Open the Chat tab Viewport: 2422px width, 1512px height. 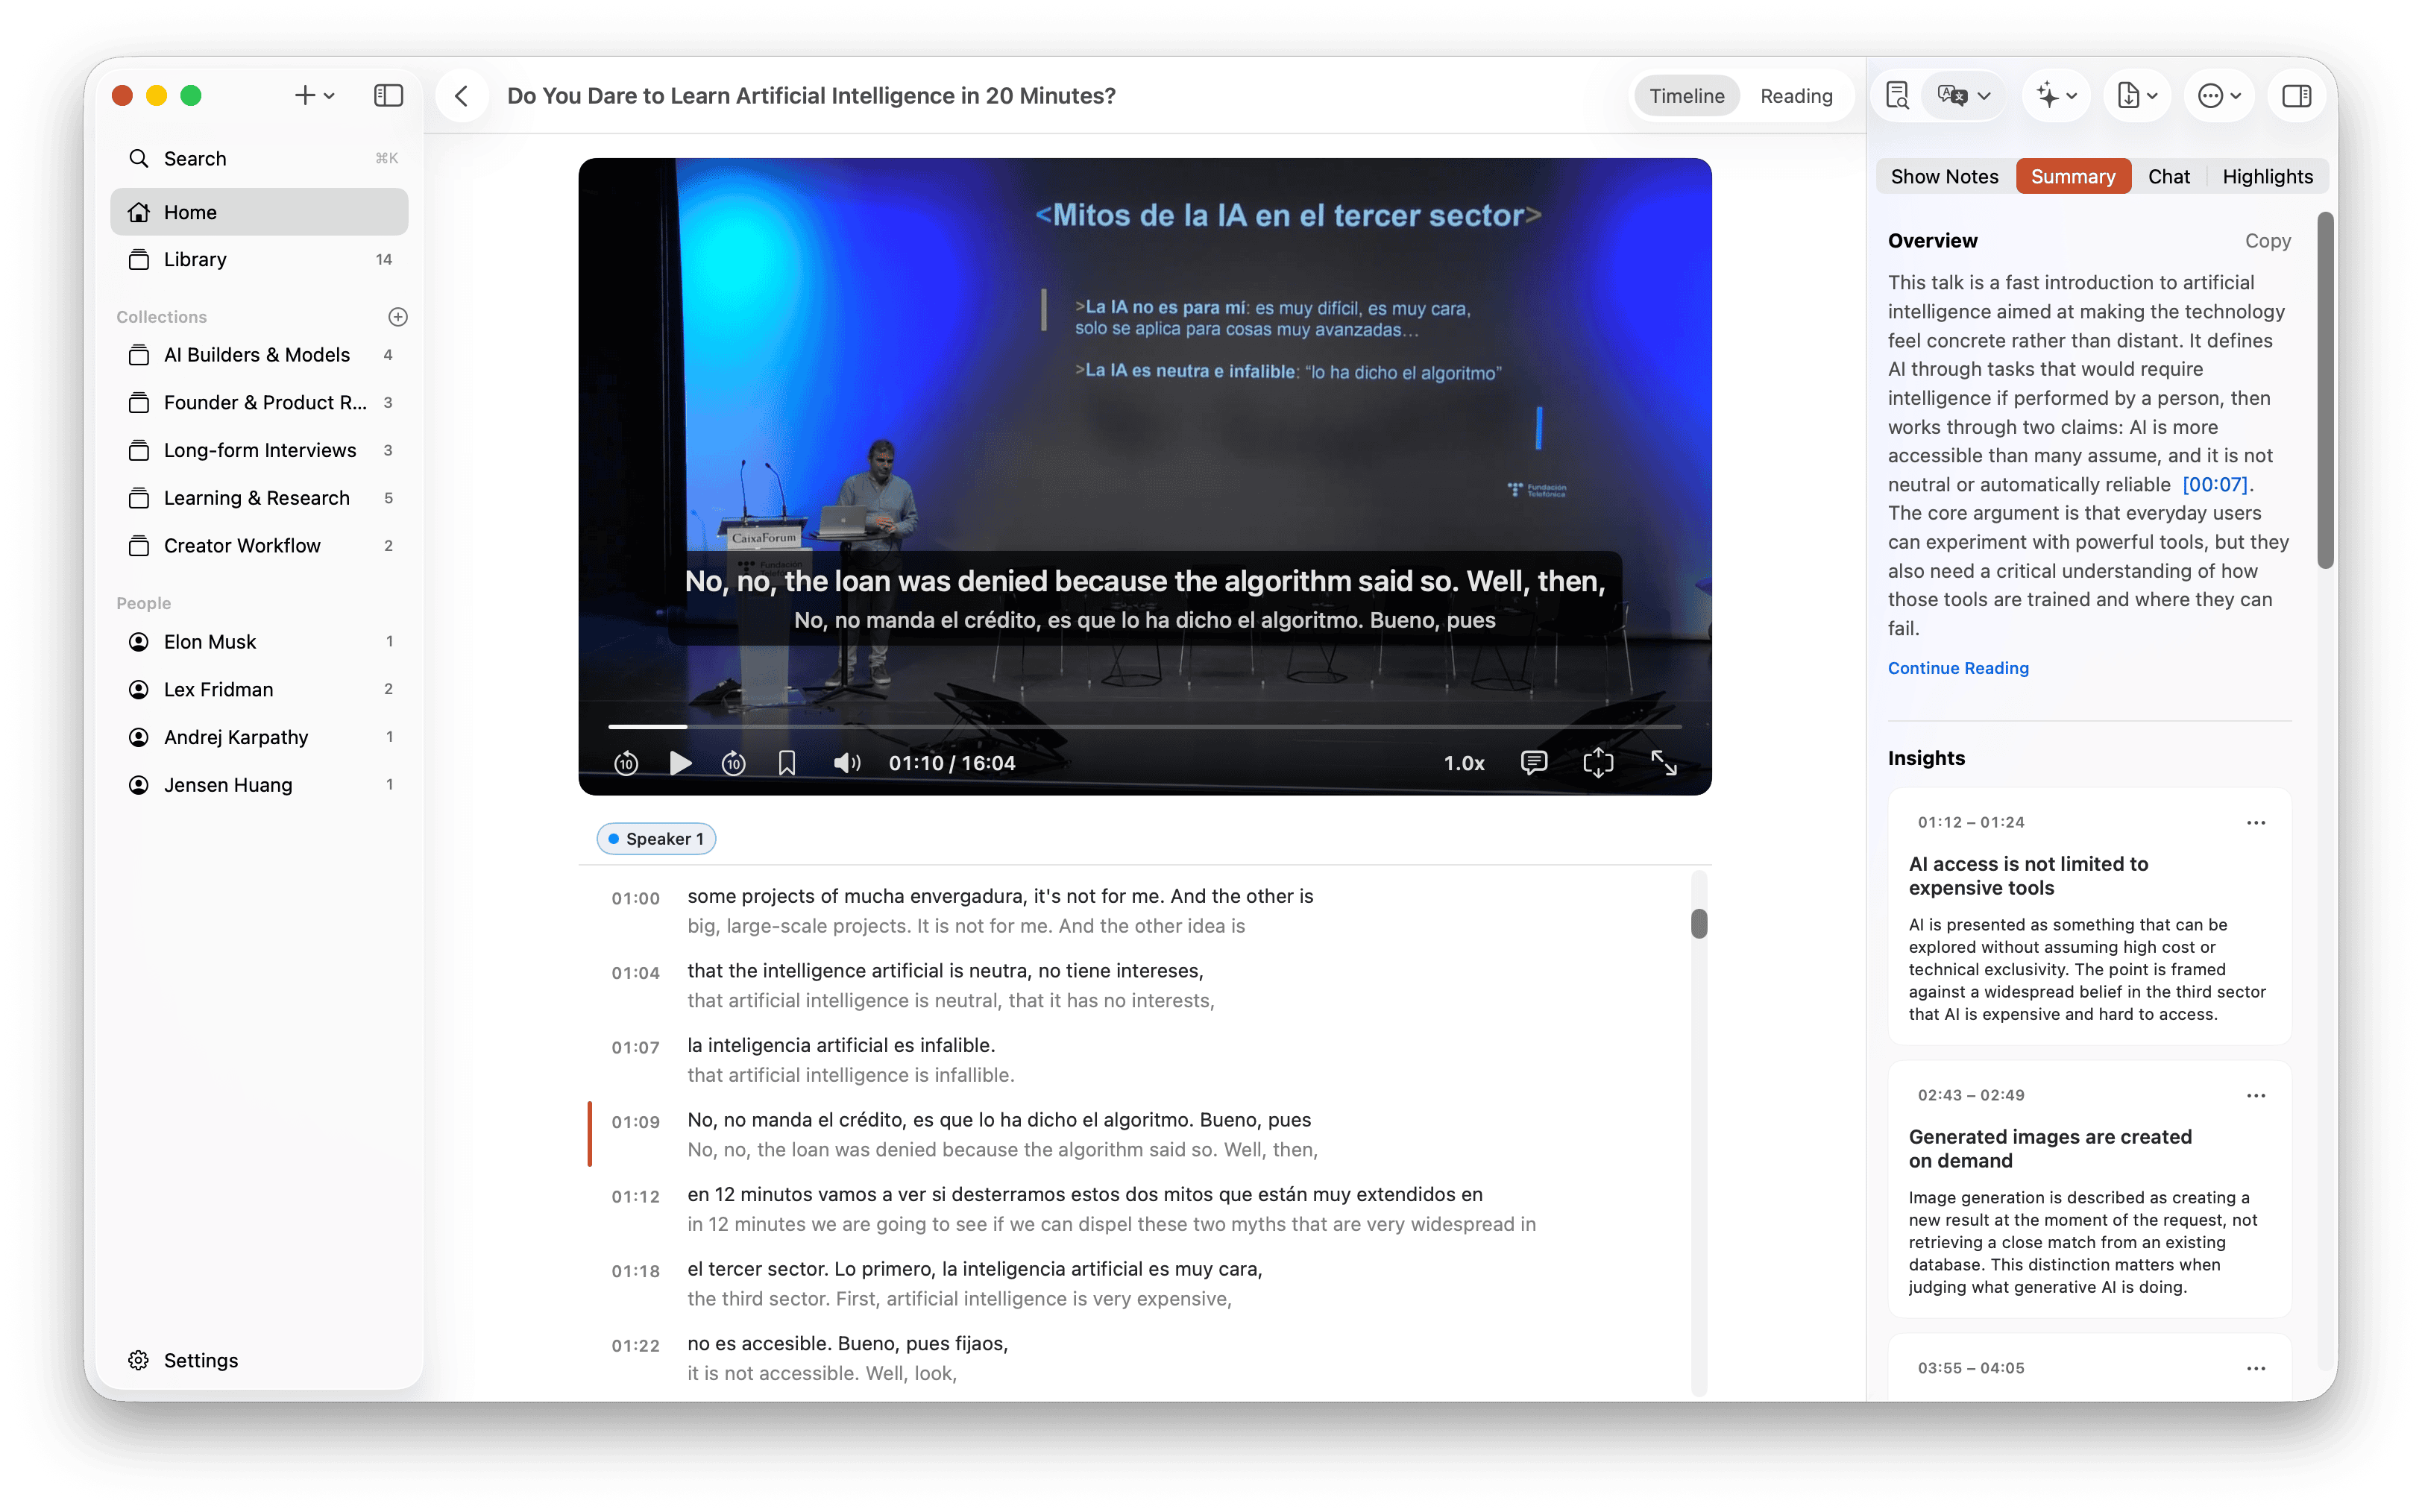click(x=2168, y=177)
